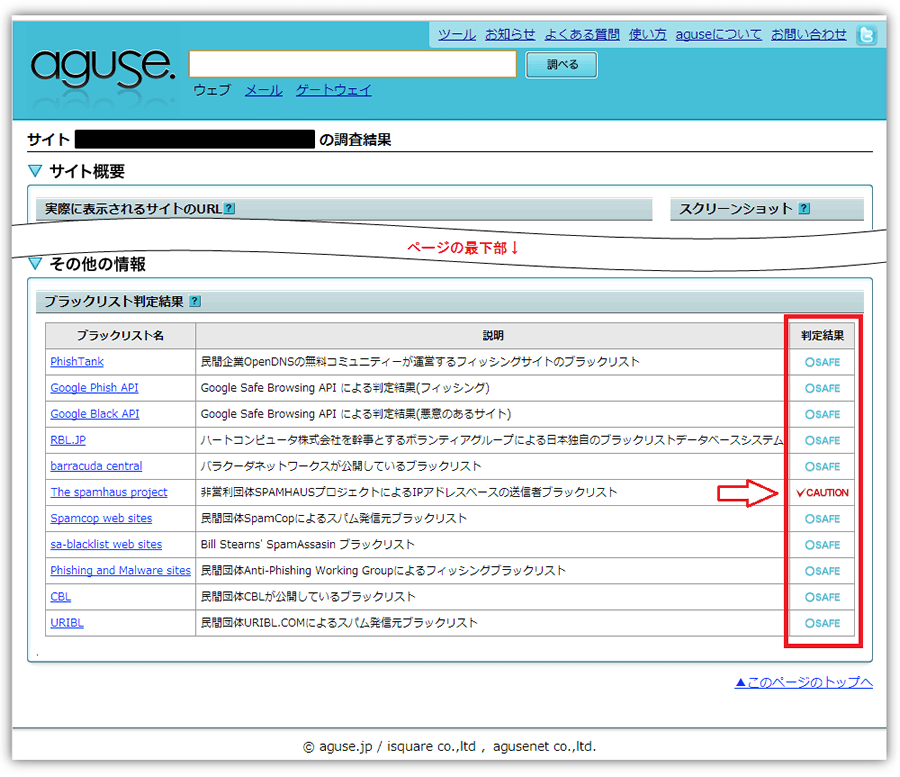Viewport: 900px width, 777px height.
Task: Open help icon beside ブラックリスト判定結果
Action: [x=195, y=301]
